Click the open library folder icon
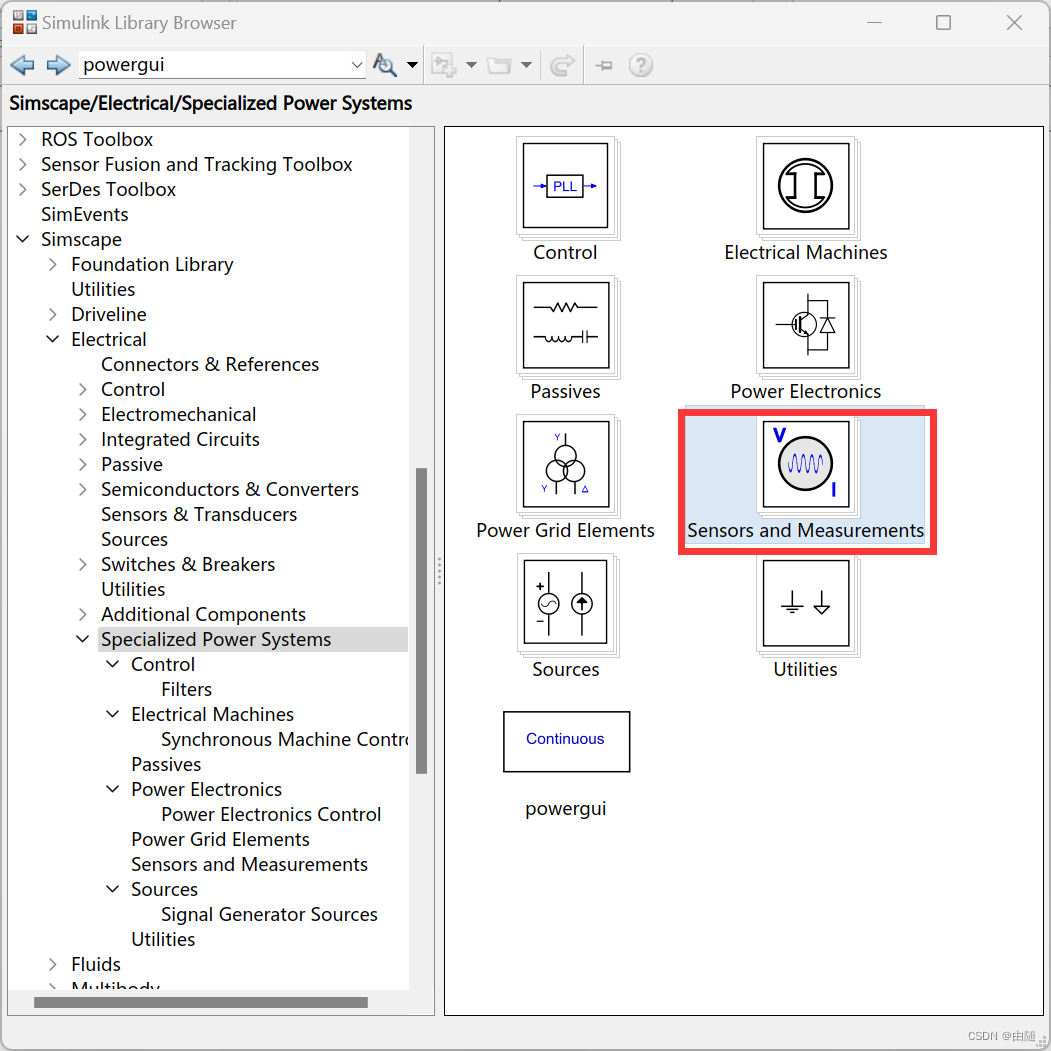 [499, 65]
